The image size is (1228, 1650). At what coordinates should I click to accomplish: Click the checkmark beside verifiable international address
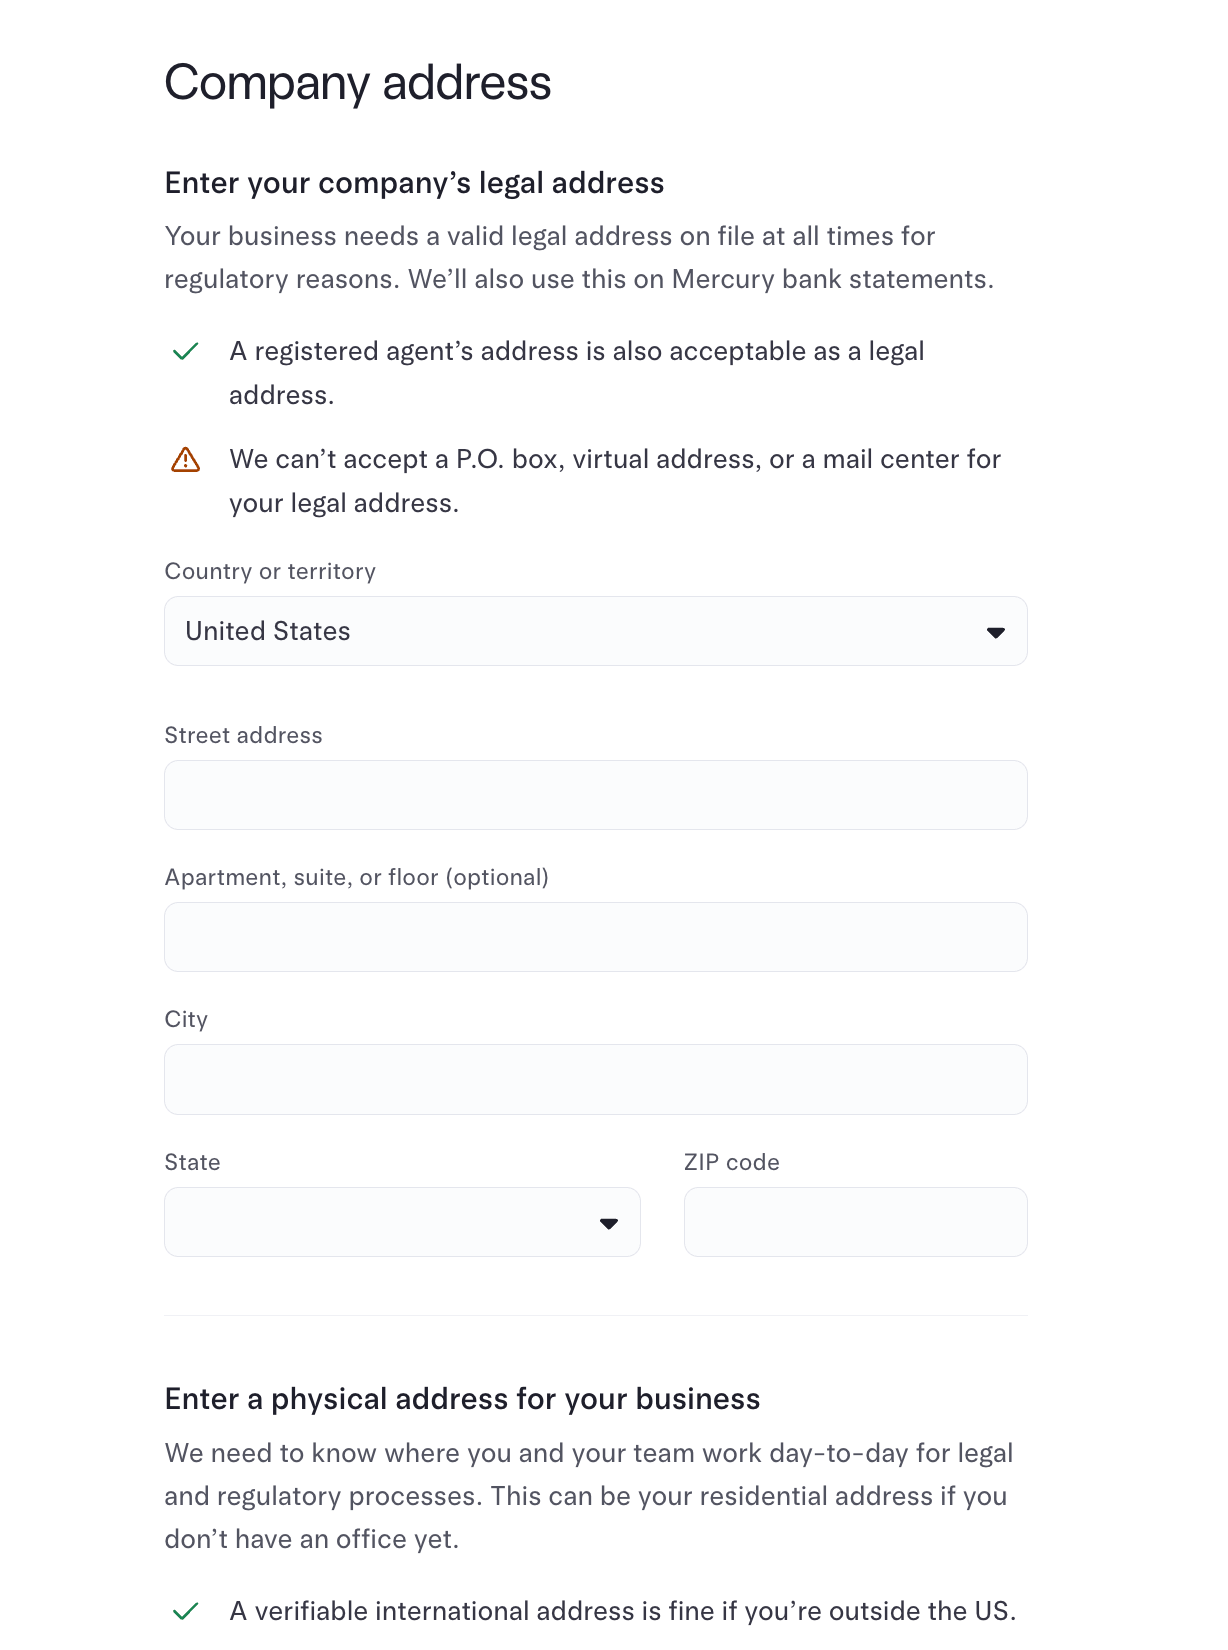click(x=186, y=1611)
